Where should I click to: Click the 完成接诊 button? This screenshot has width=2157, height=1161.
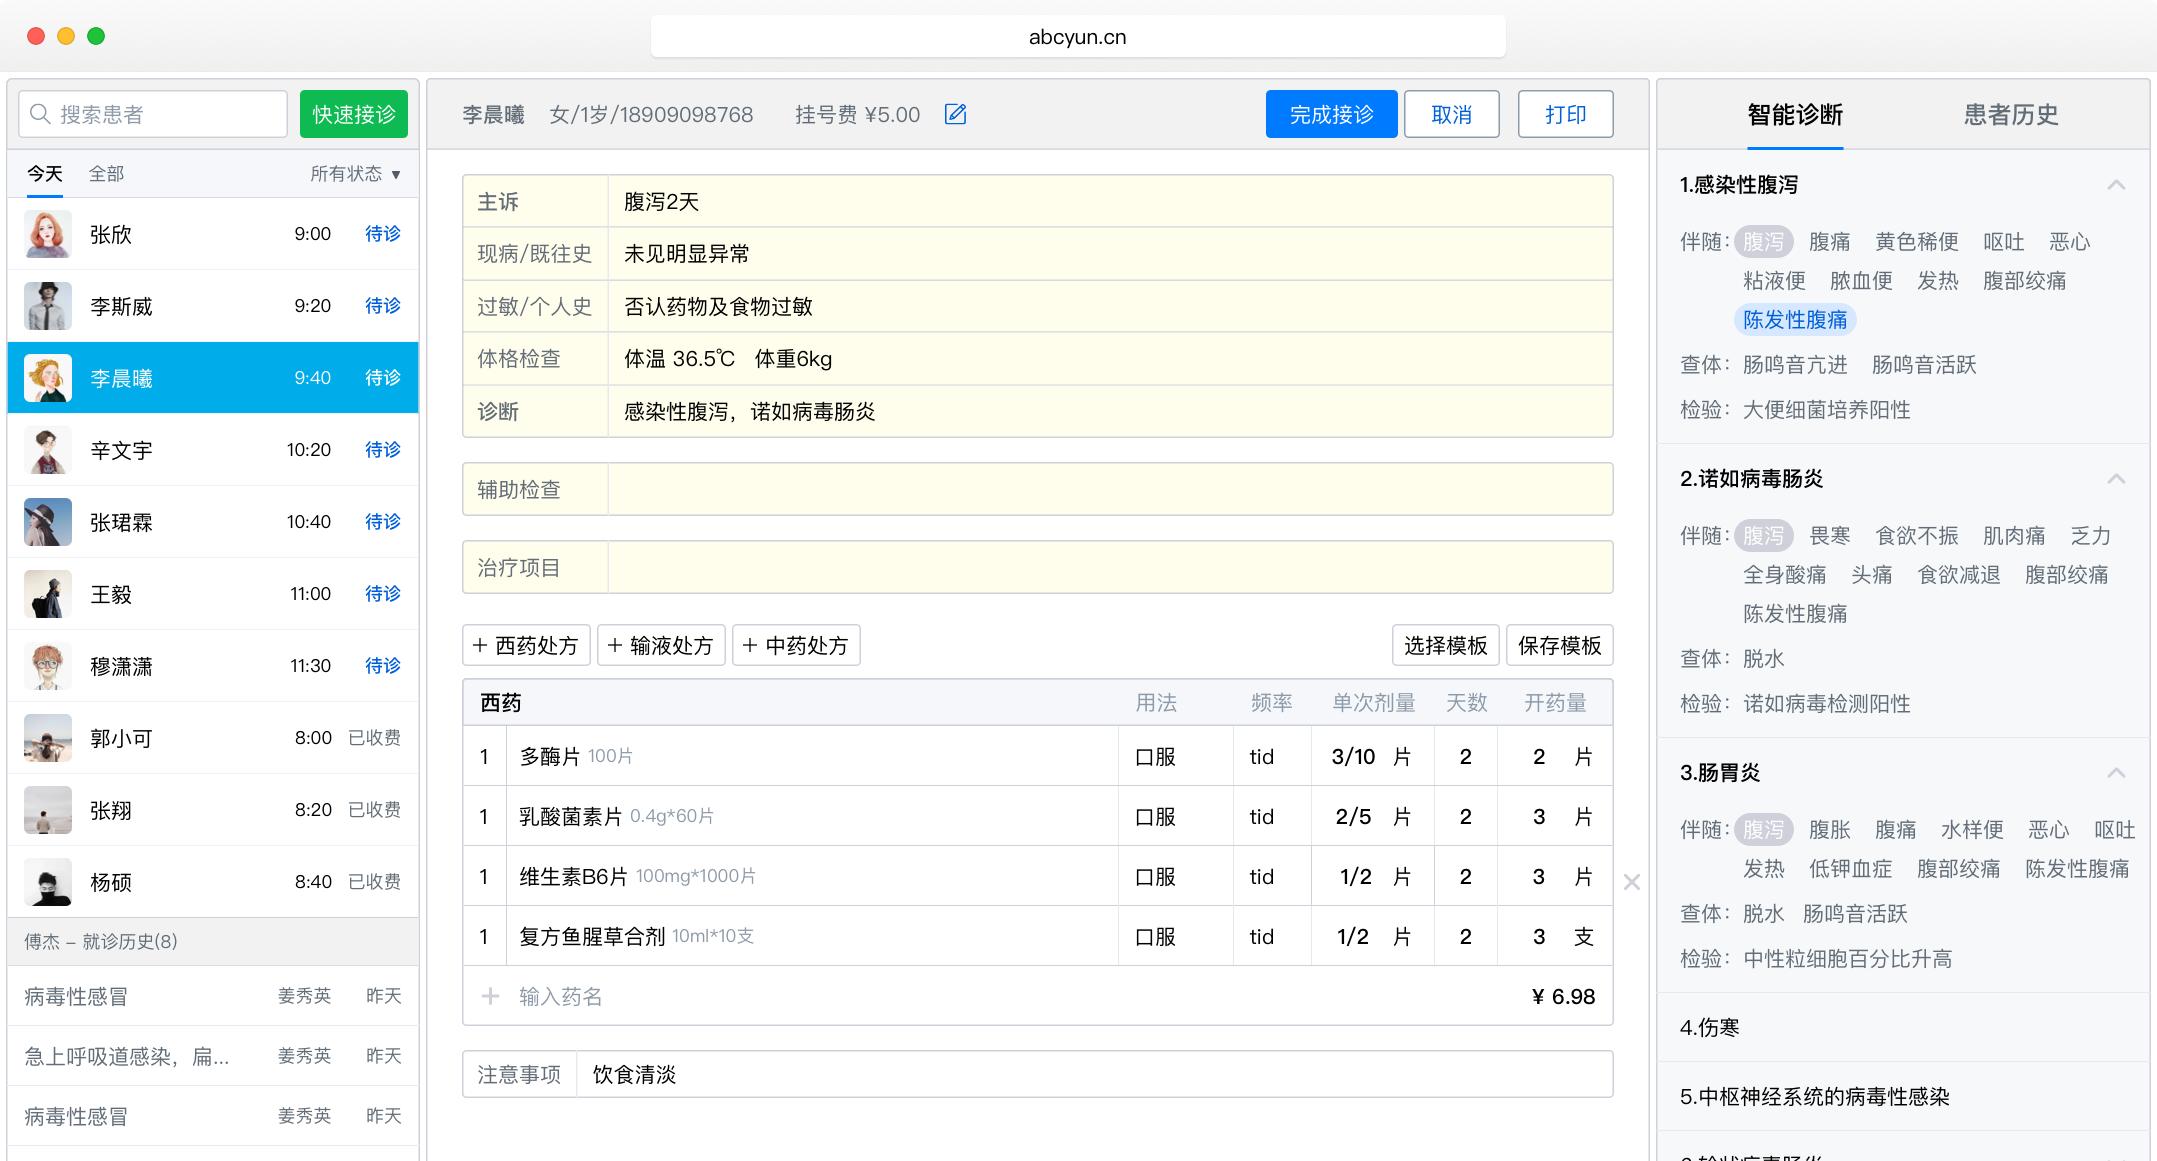point(1331,114)
